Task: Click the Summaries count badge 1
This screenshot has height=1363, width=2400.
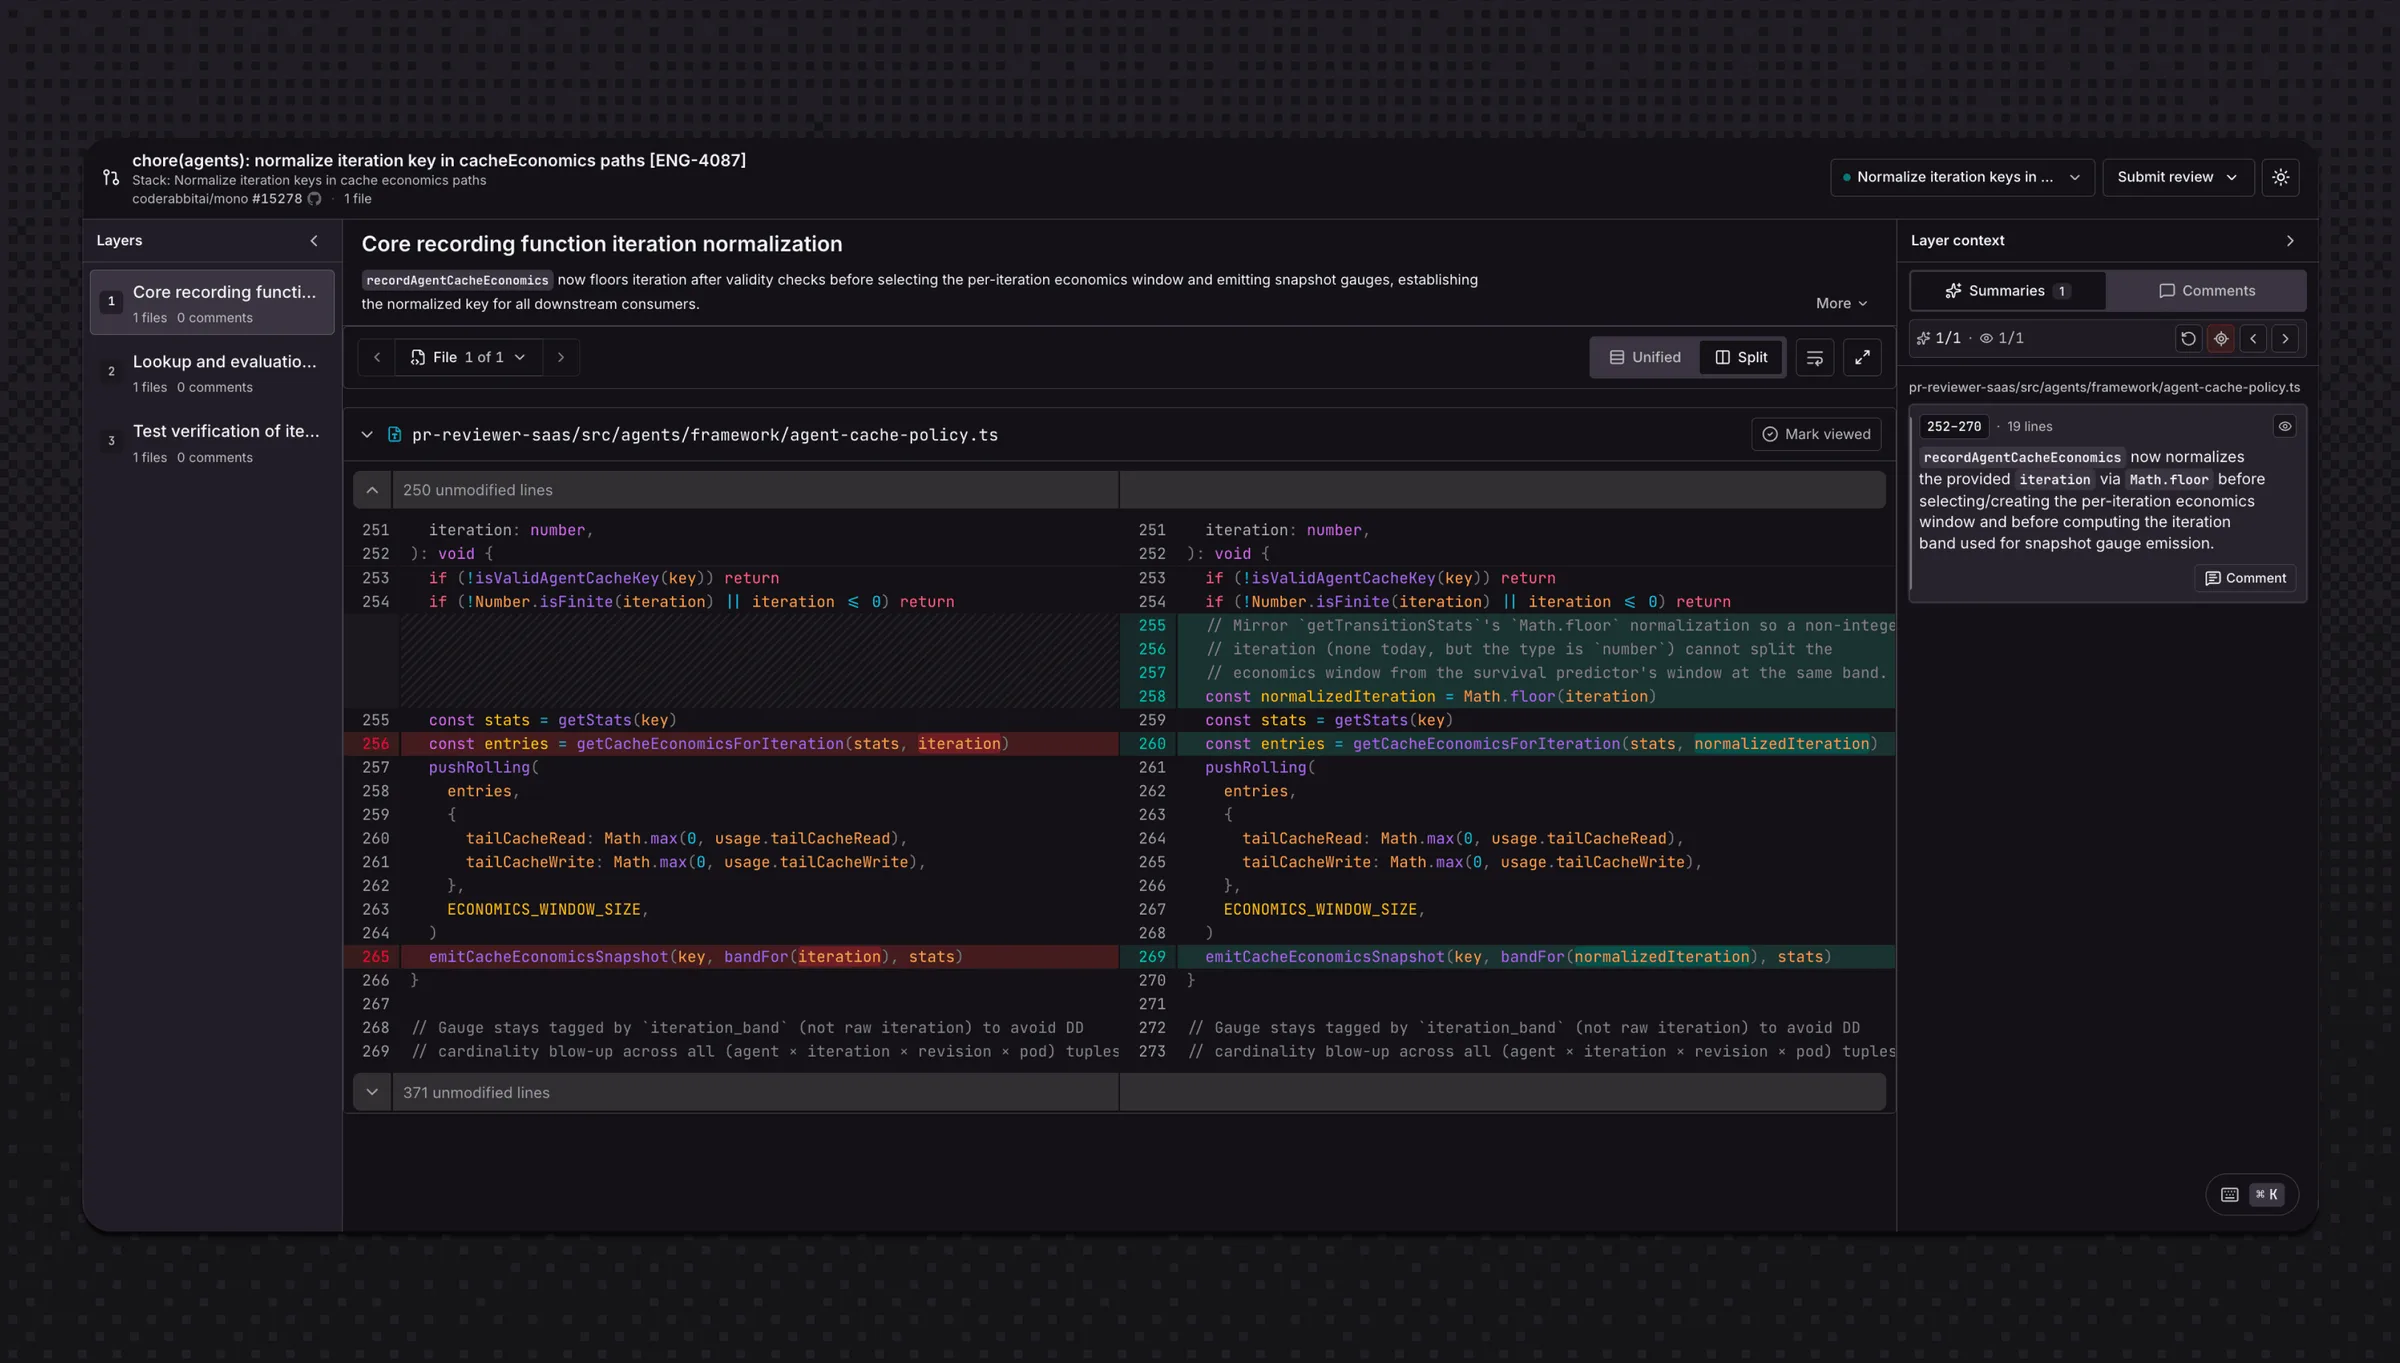Action: [2061, 291]
